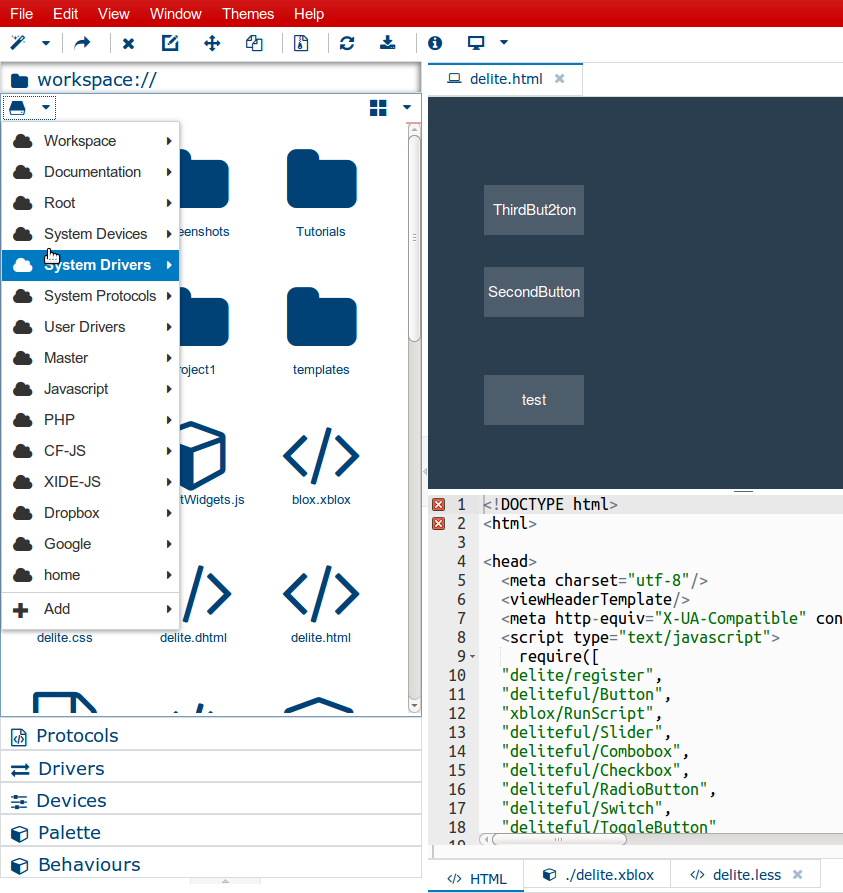The image size is (843, 893).
Task: Open the Themes menu
Action: click(x=247, y=14)
